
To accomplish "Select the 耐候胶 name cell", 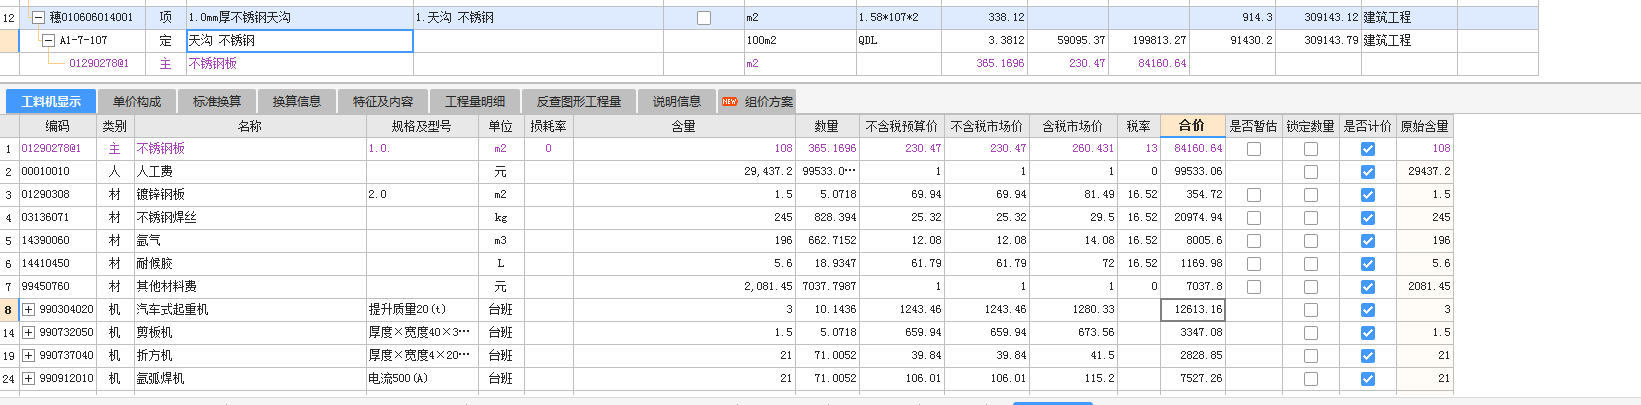I will tap(250, 264).
